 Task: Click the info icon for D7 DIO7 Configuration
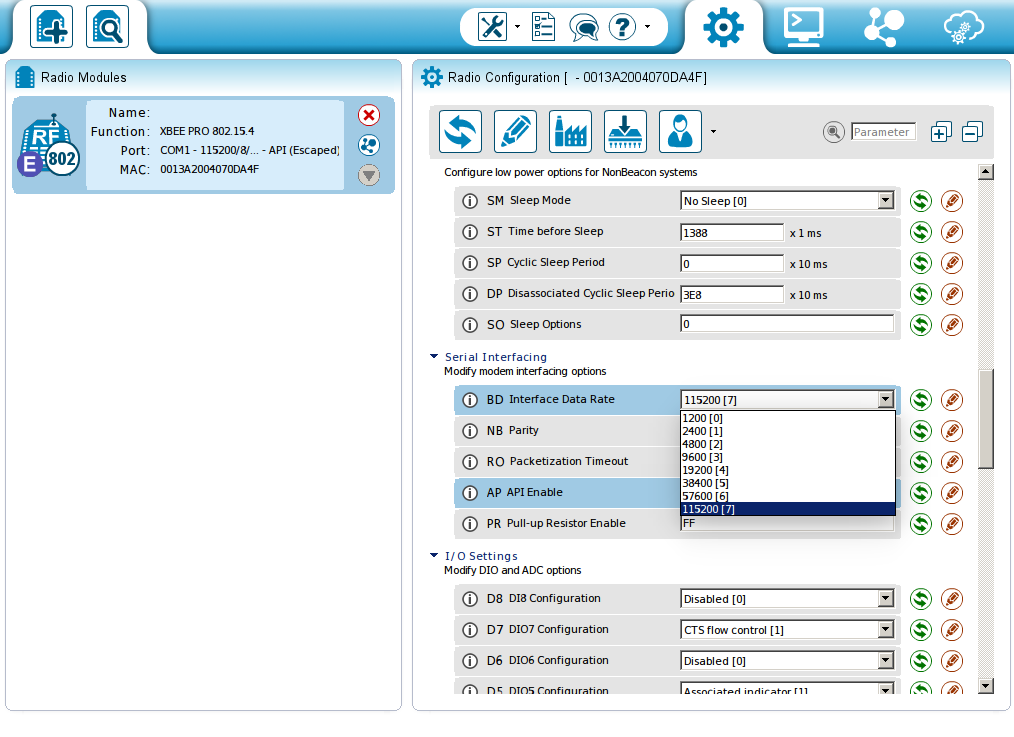click(470, 630)
